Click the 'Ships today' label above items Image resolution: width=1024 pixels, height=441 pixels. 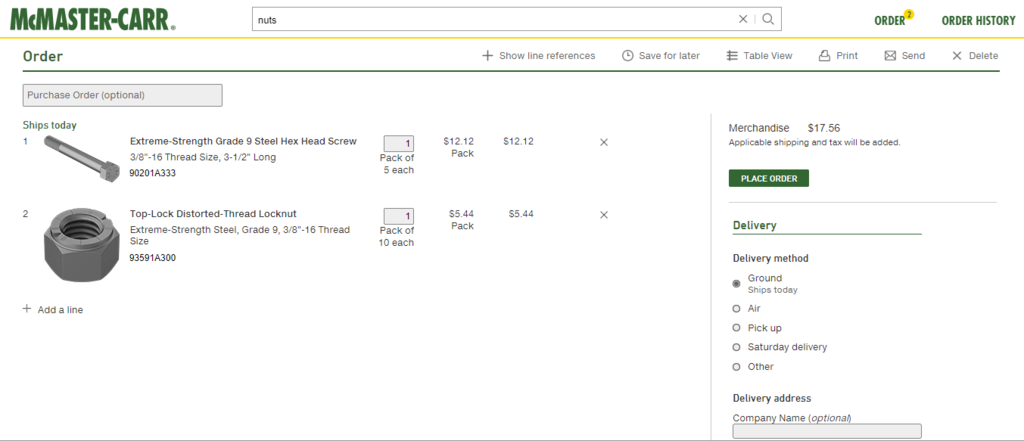pos(50,125)
